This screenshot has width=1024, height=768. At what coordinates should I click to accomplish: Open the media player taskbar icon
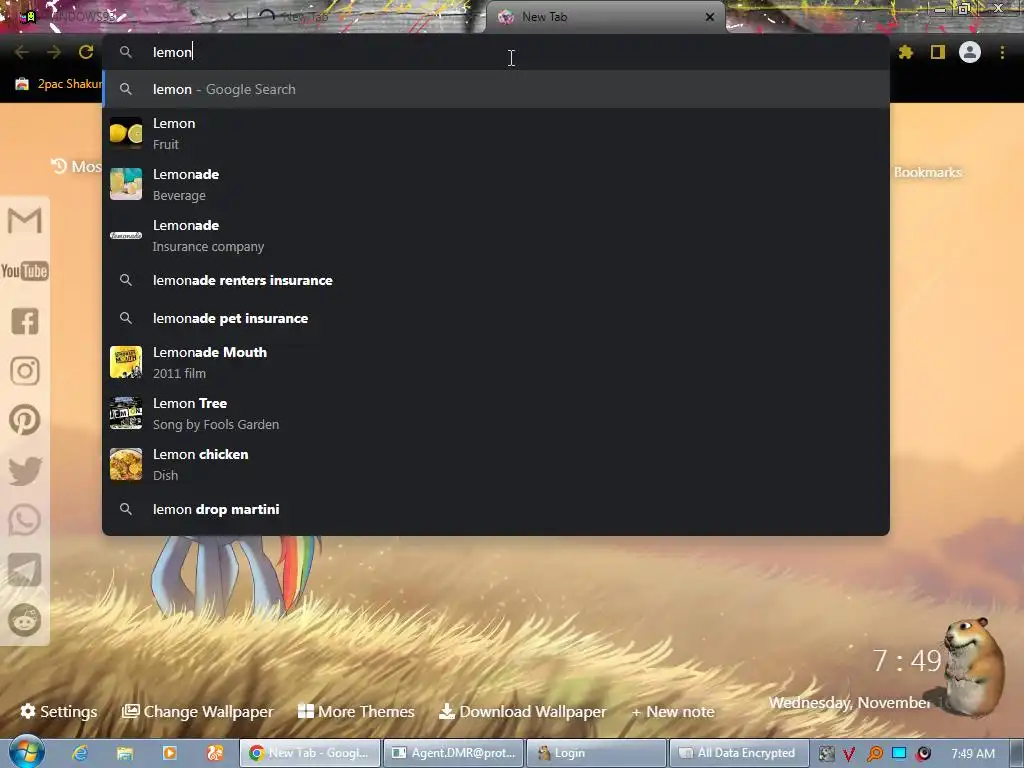point(170,753)
